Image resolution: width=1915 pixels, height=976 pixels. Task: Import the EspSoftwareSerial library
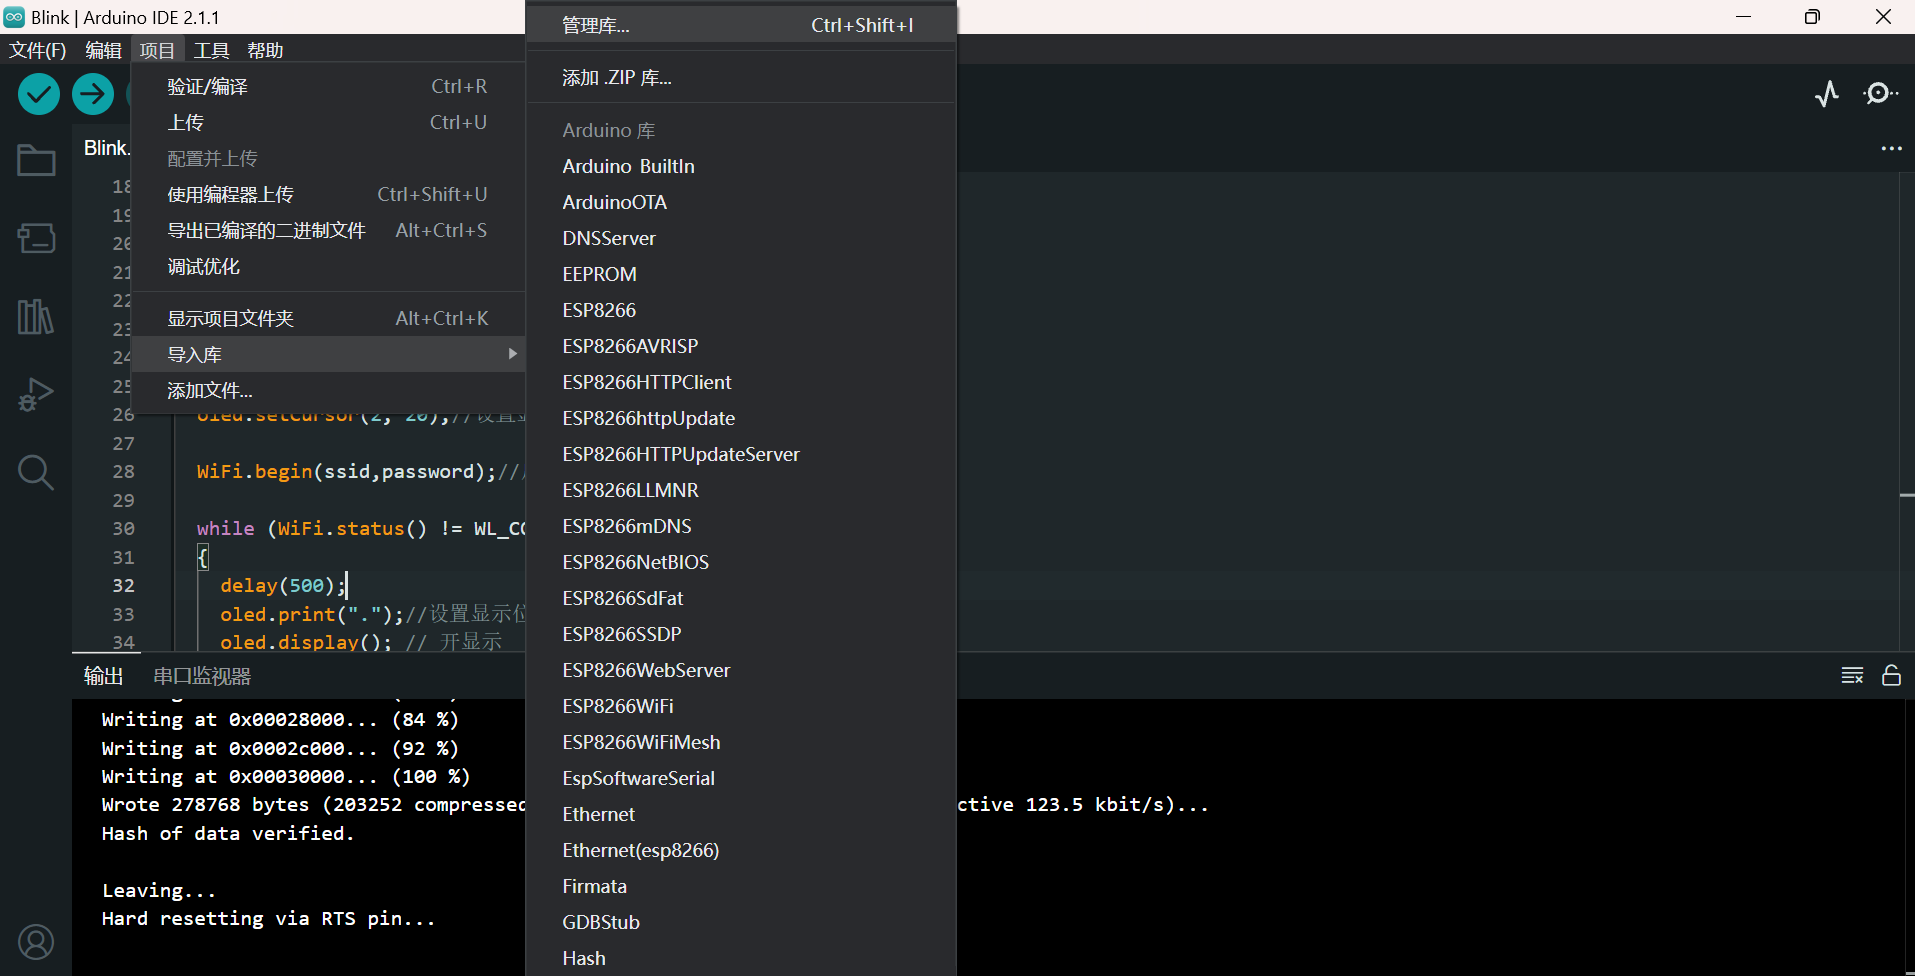coord(741,778)
